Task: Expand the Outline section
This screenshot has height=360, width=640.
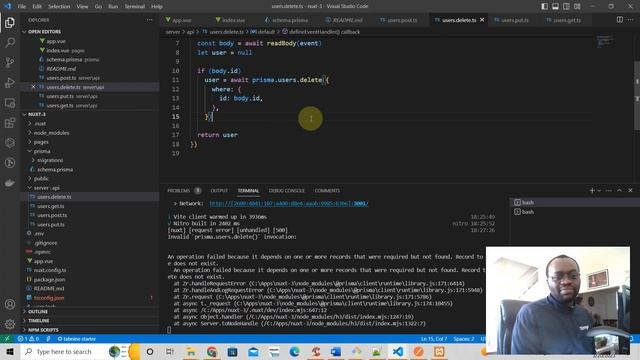Action: click(x=38, y=311)
